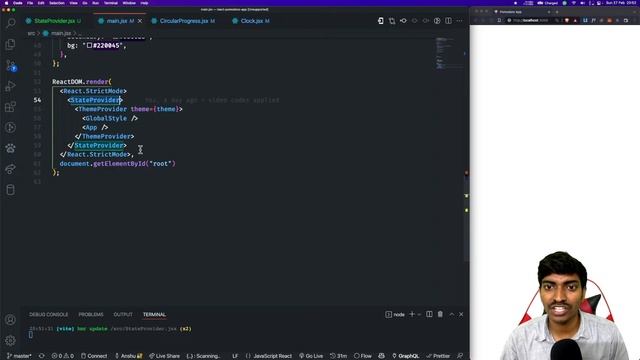Screen dimensions: 640x360
Task: Open the Selection menu in the menu bar
Action: 57,3
